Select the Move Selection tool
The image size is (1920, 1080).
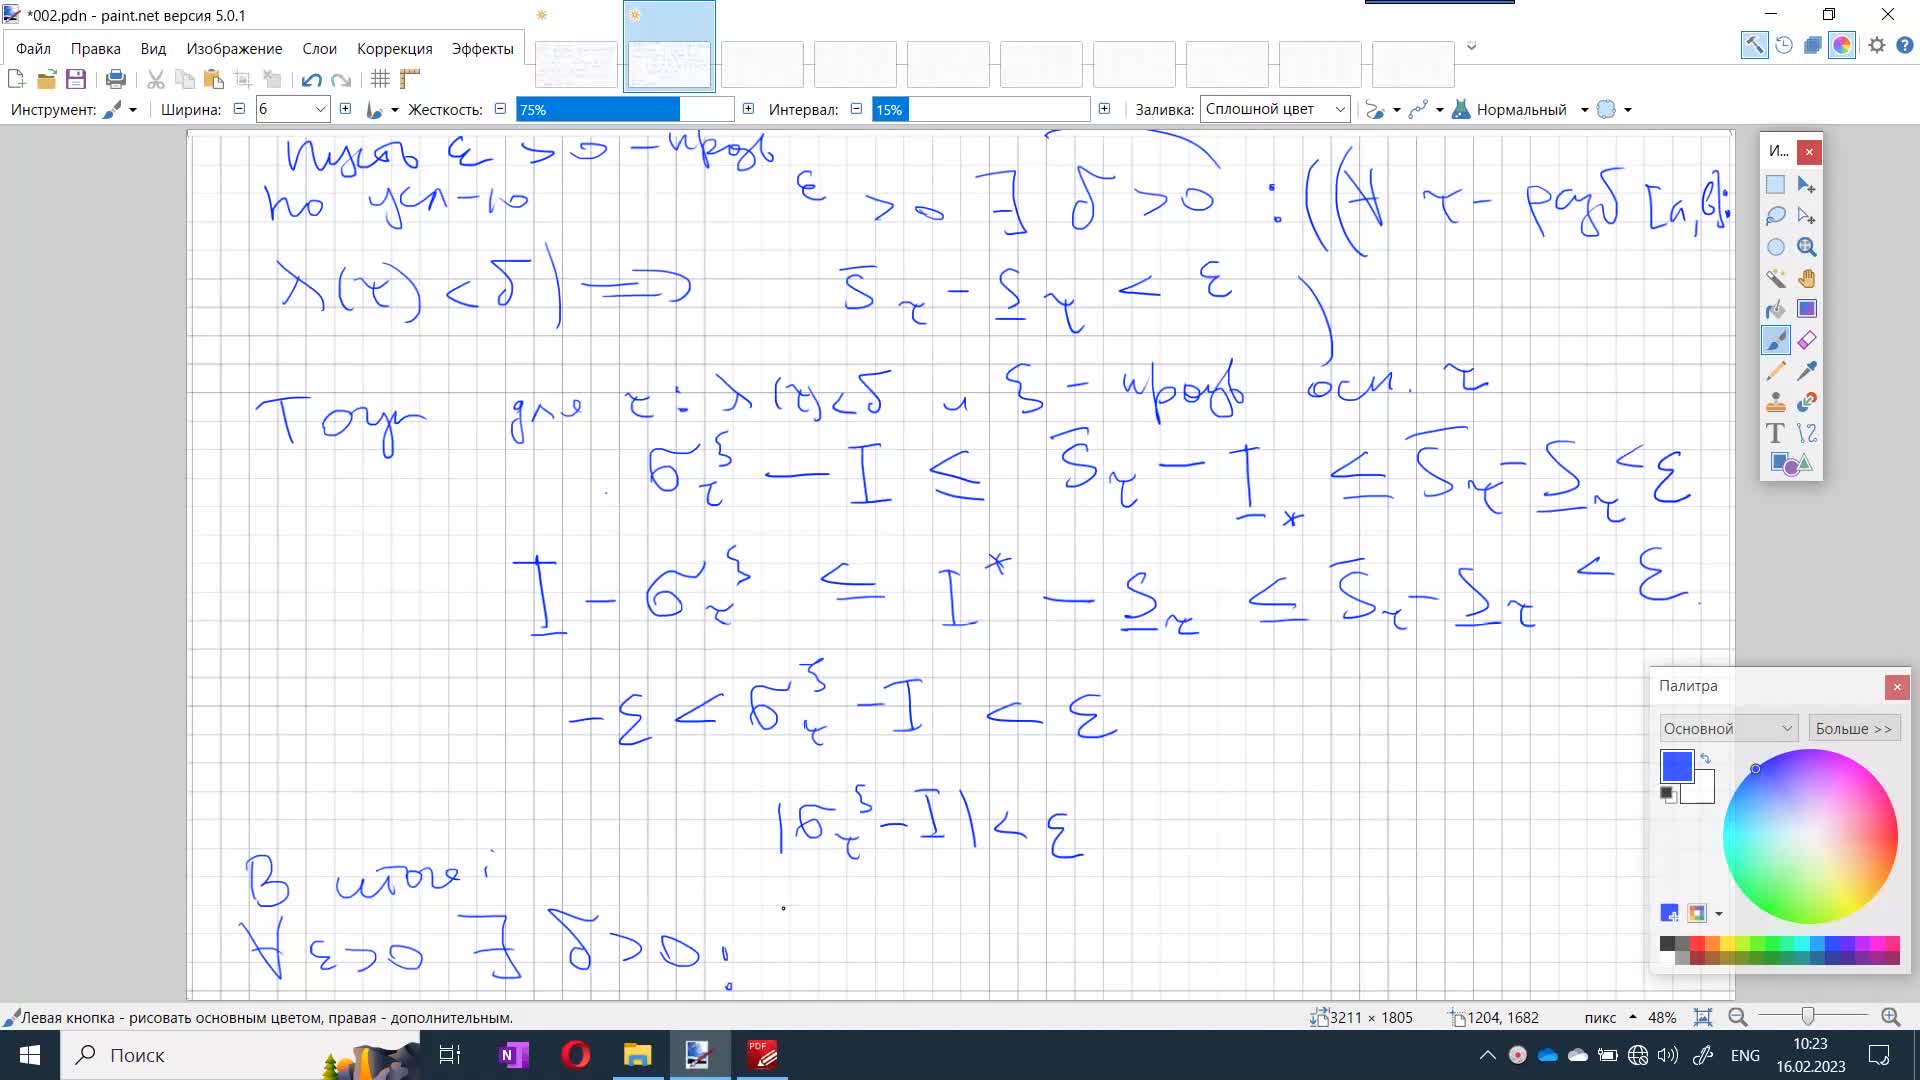1806,215
